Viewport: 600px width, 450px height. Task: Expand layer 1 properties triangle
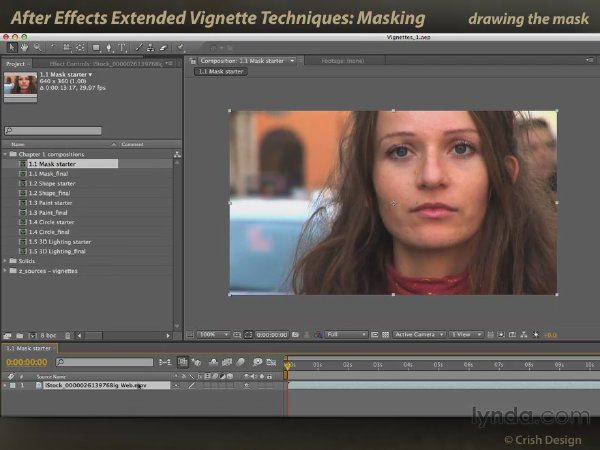pos(5,385)
